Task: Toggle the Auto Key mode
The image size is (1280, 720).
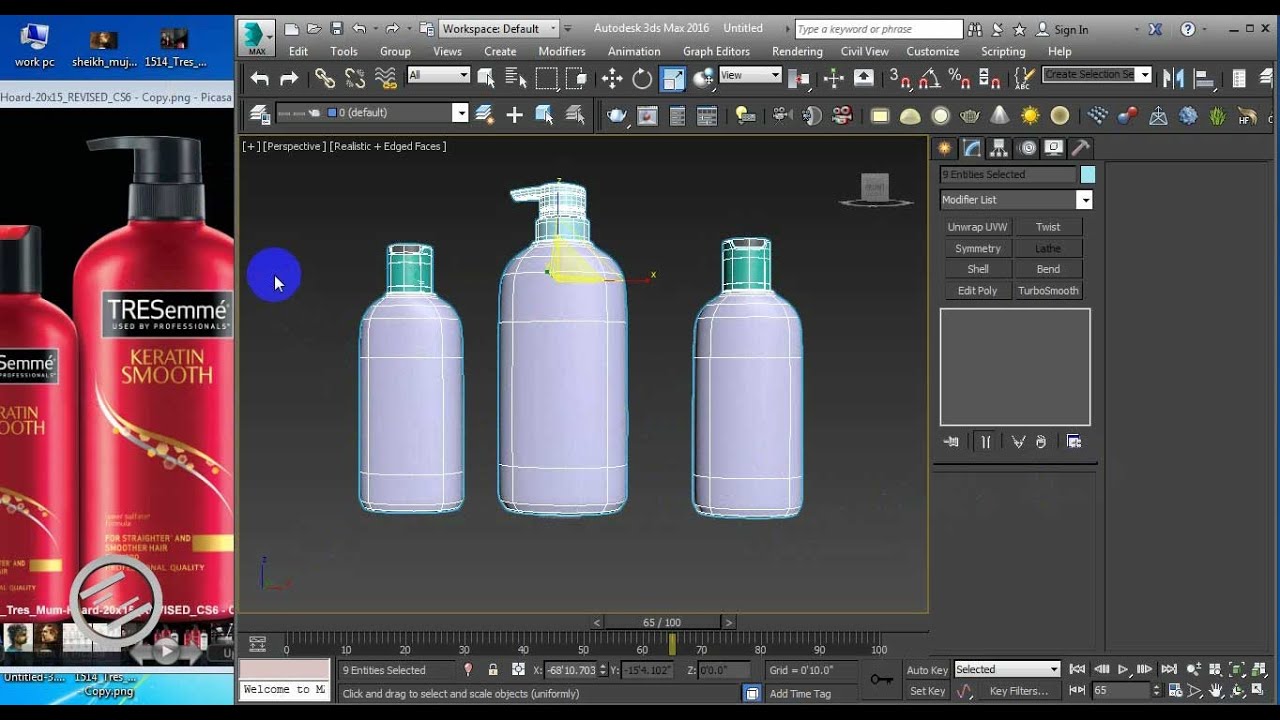Action: [926, 670]
